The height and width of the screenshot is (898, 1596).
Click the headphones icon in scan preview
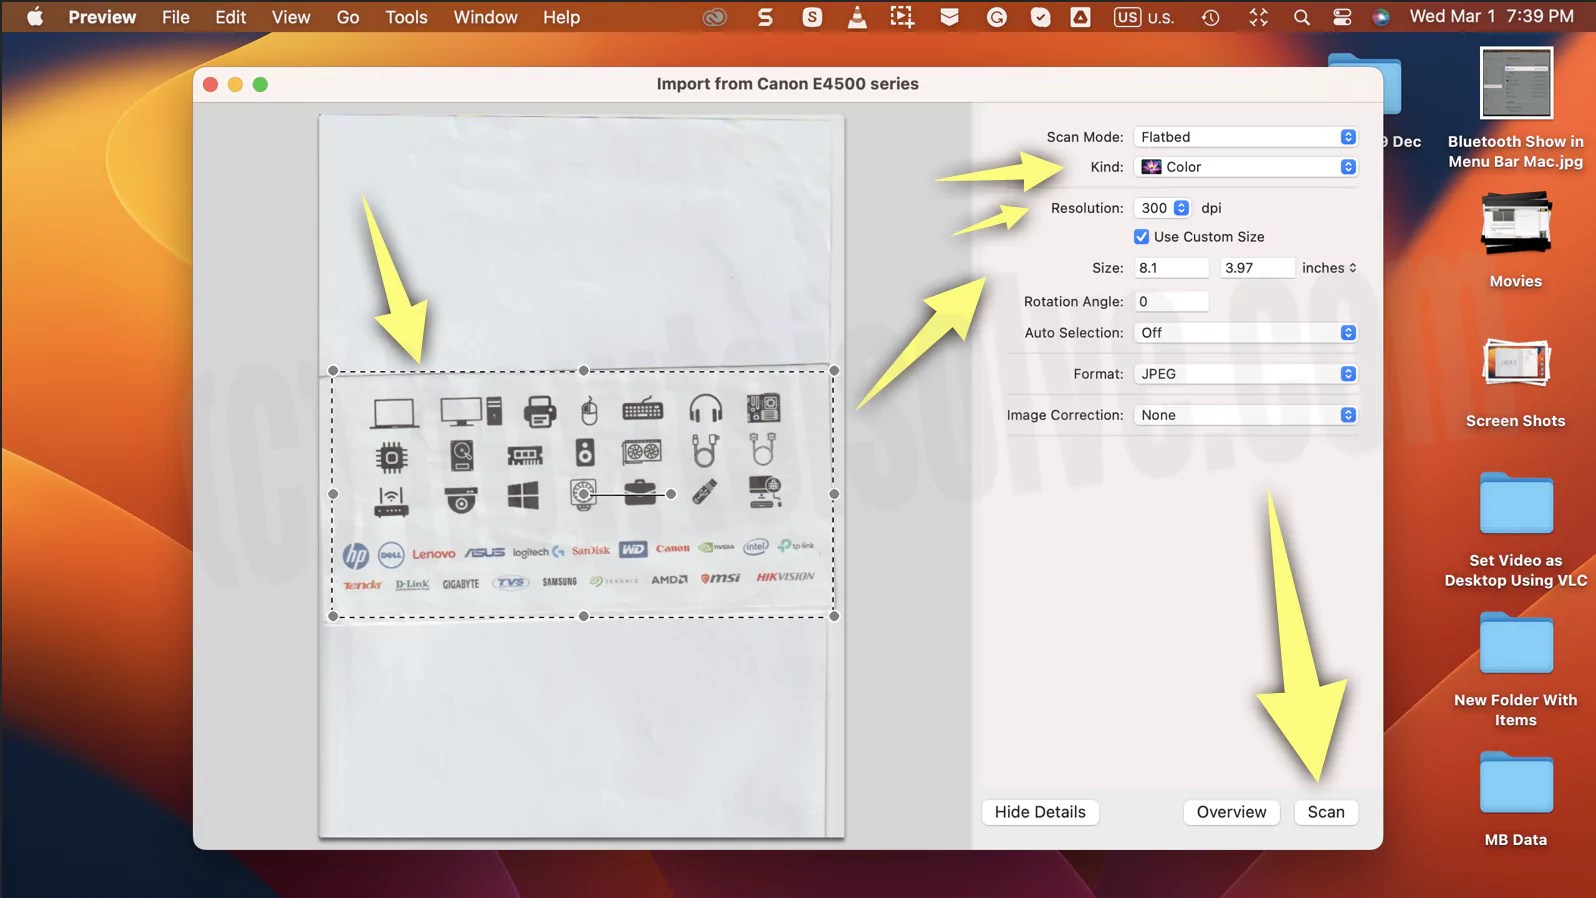click(x=705, y=409)
